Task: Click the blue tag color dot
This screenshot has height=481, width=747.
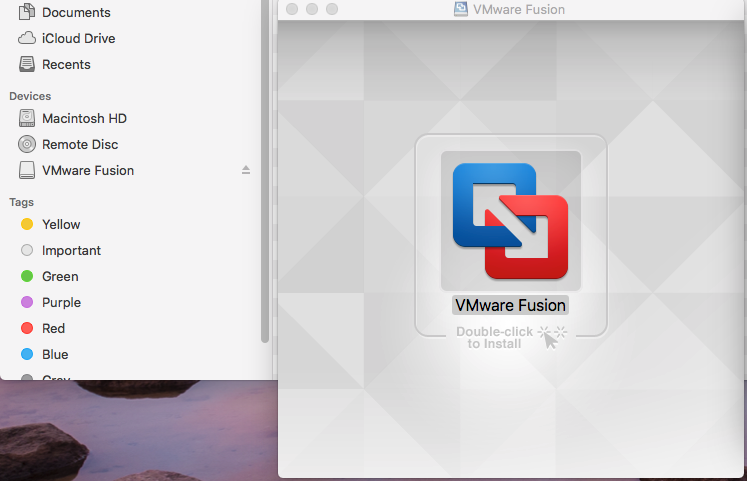Action: pyautogui.click(x=27, y=354)
